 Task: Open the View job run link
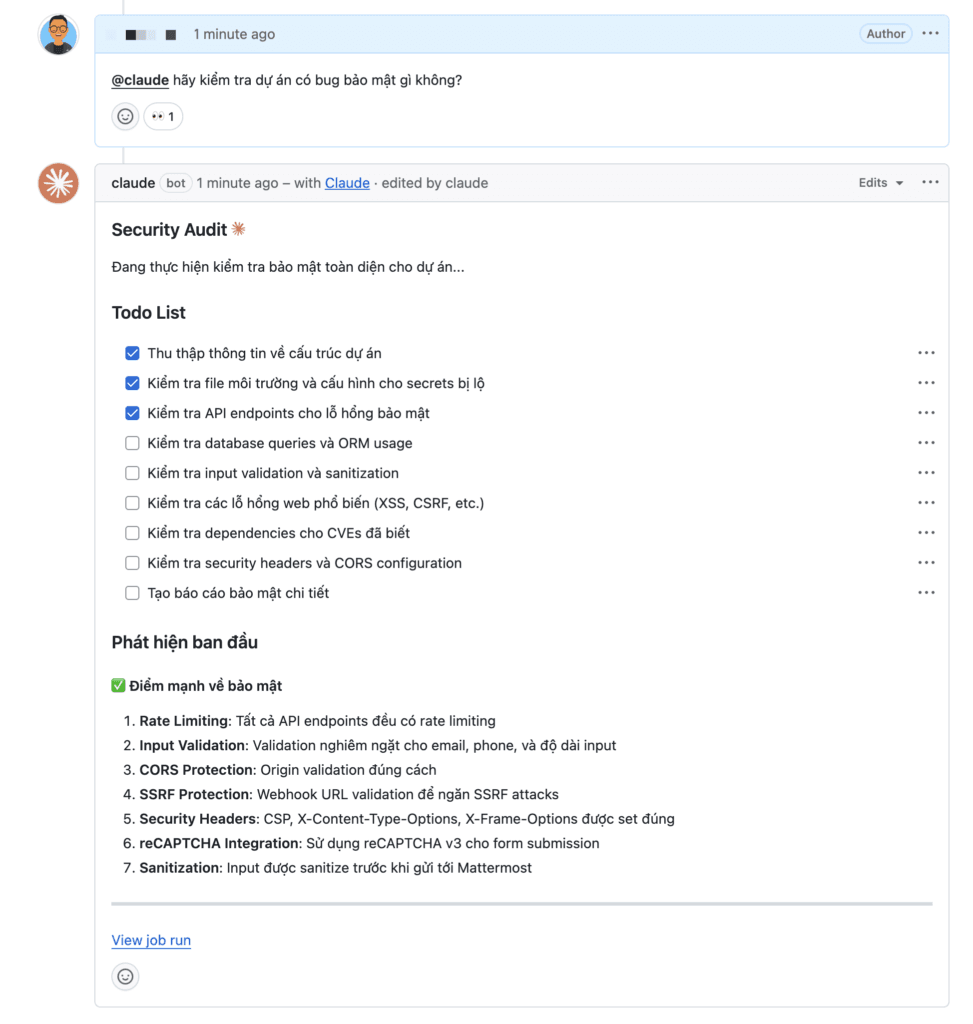[151, 940]
